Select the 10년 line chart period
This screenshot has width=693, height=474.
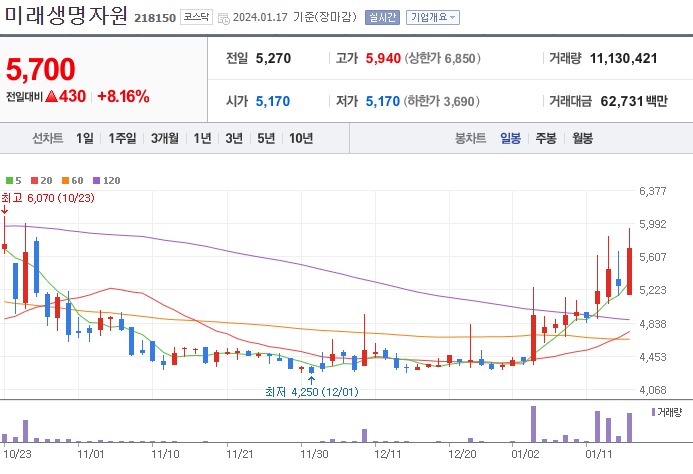pyautogui.click(x=301, y=138)
